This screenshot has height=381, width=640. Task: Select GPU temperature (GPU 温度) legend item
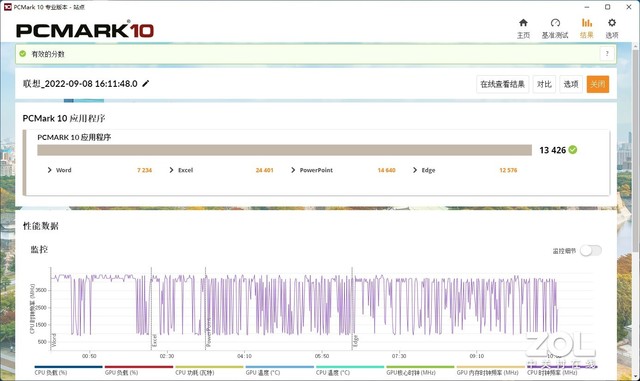pos(279,370)
